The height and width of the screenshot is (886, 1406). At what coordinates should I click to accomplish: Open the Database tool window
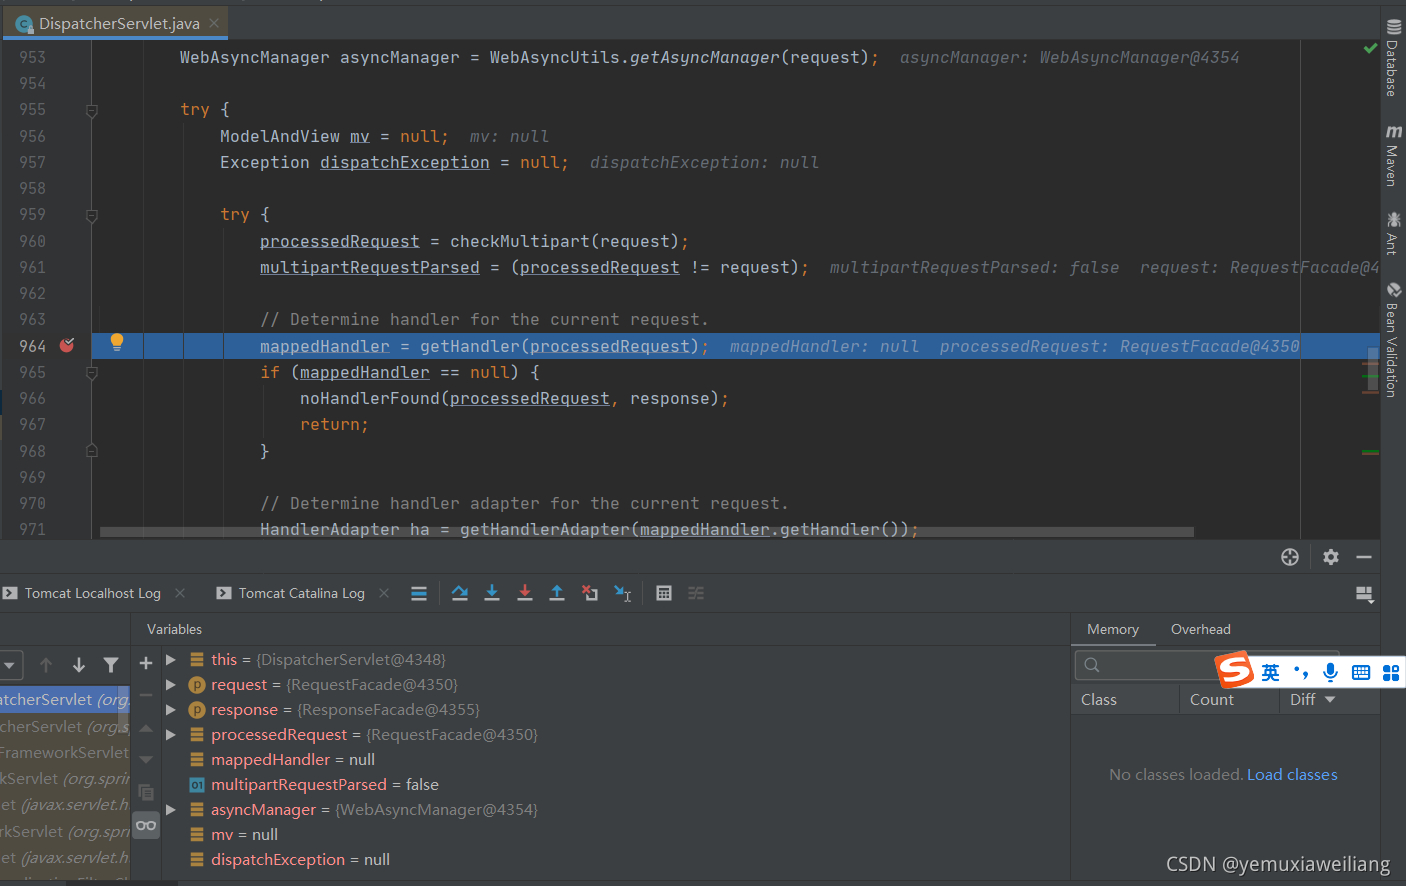[1393, 57]
